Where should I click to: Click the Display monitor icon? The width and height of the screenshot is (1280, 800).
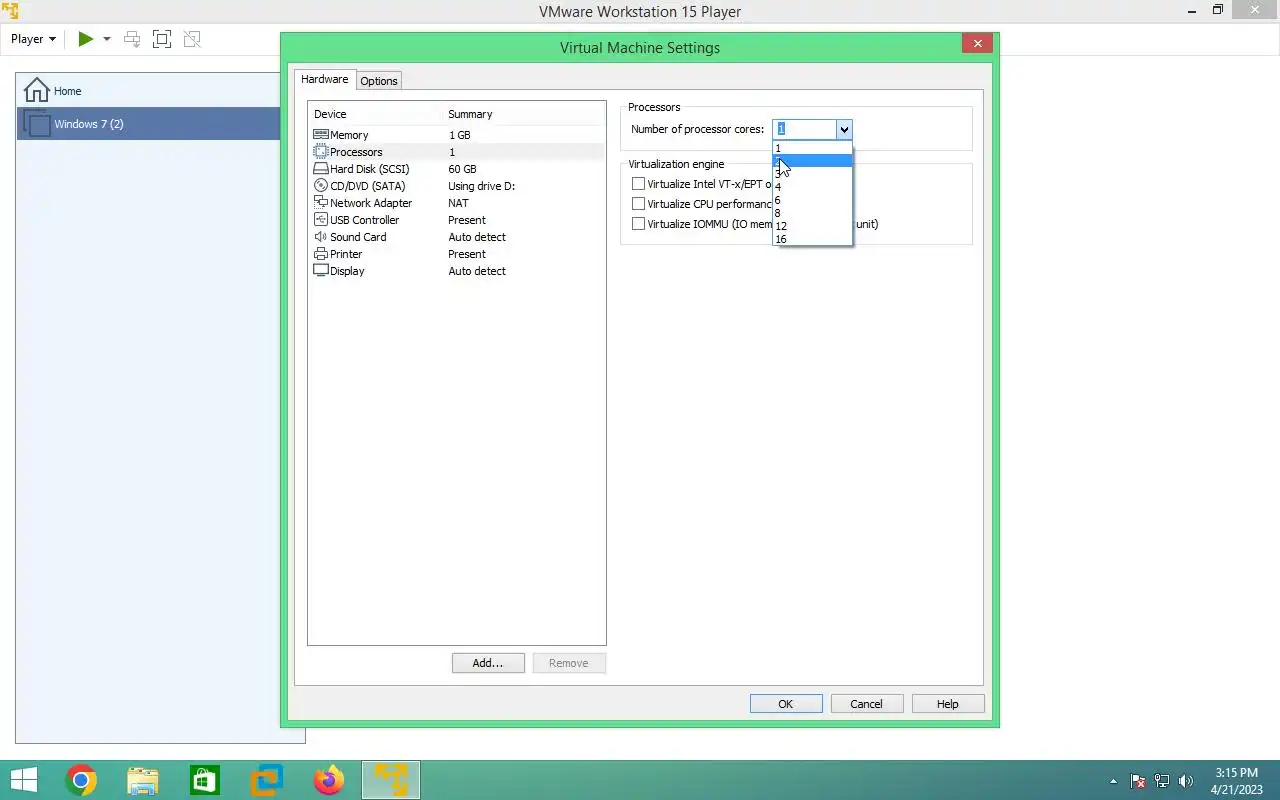[321, 271]
